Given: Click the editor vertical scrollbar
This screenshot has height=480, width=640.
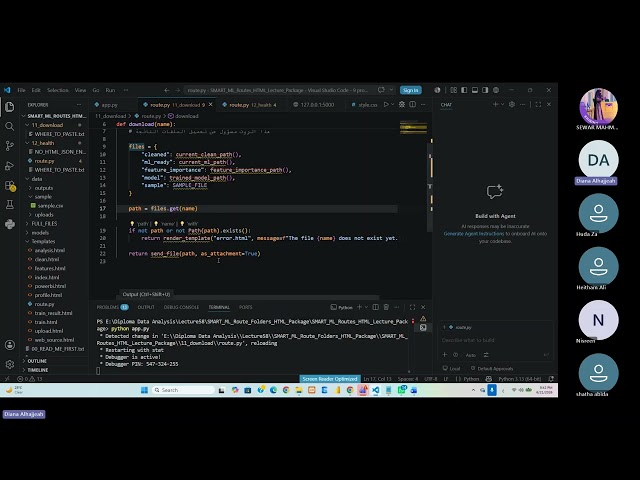Looking at the screenshot, I should point(430,188).
